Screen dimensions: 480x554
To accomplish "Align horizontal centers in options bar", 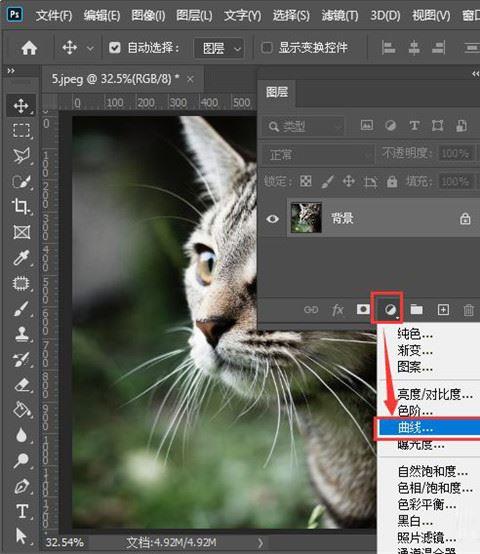I will click(x=414, y=48).
